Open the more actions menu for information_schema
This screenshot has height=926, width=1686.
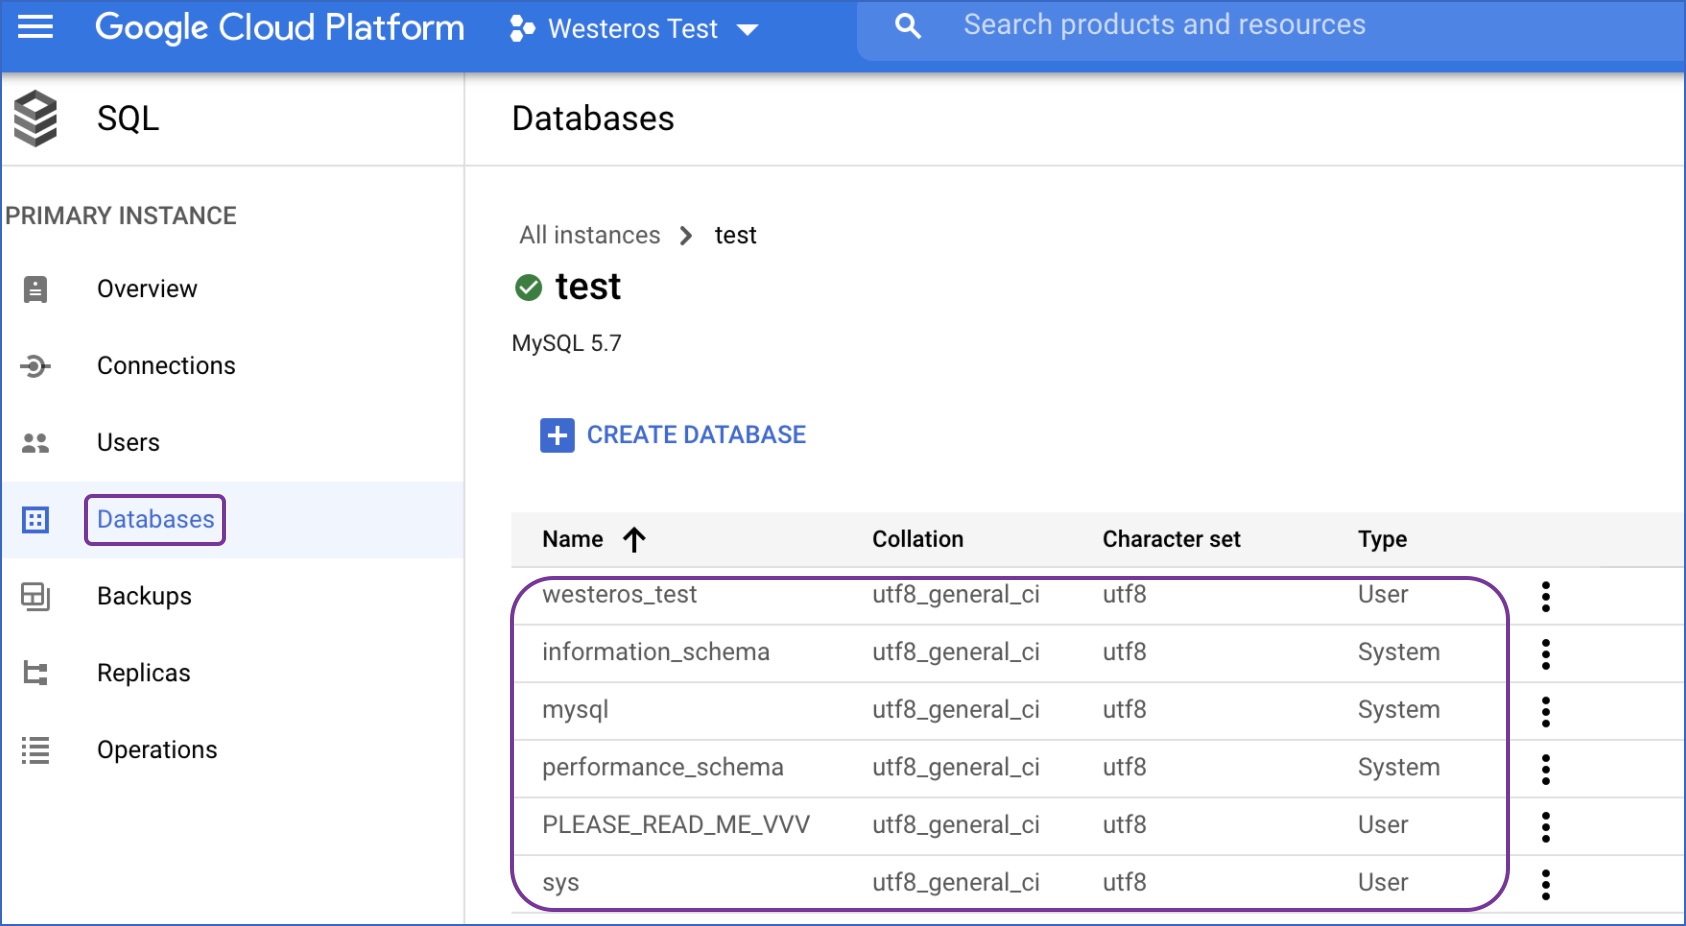tap(1546, 655)
